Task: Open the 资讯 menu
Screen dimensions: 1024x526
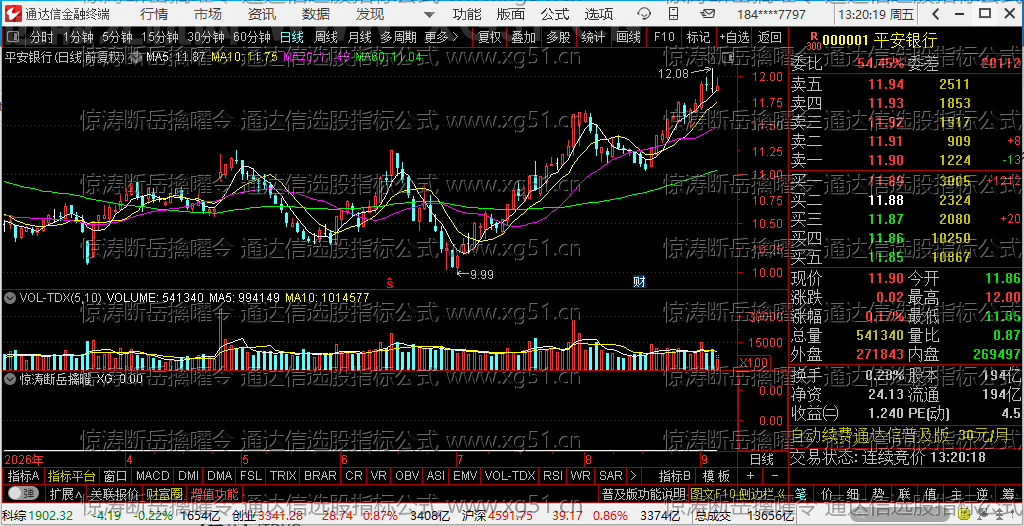Action: coord(262,14)
